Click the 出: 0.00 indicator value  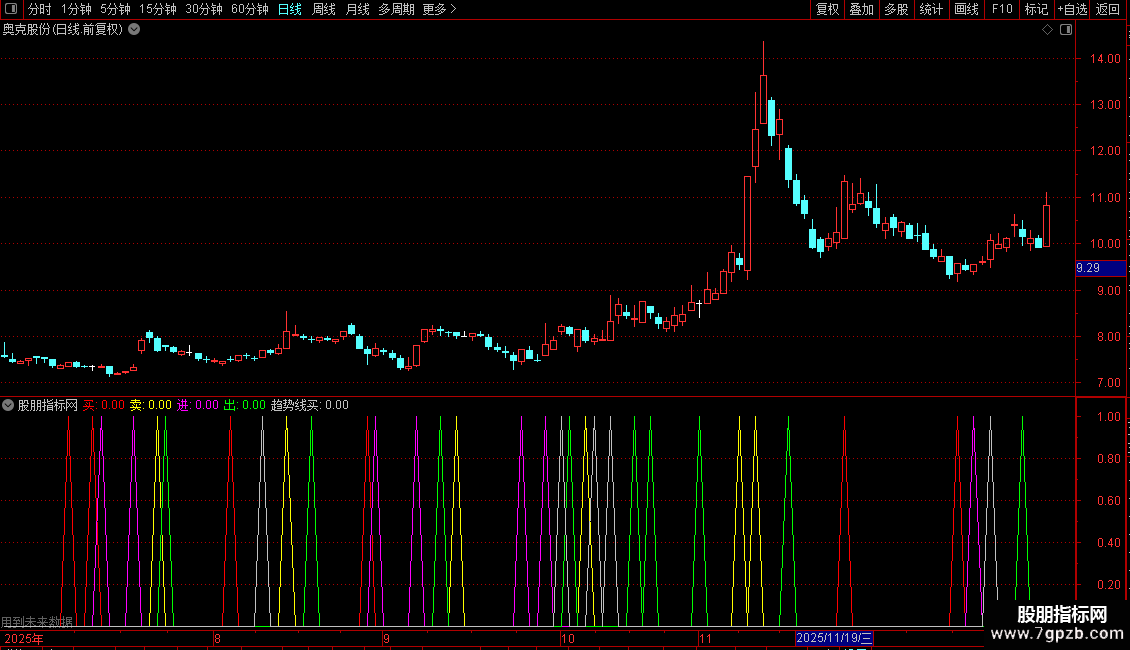click(x=244, y=405)
